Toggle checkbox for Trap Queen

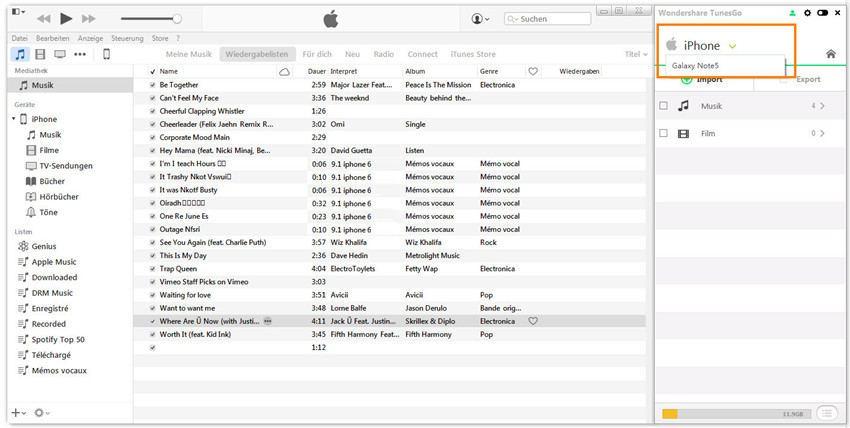tap(152, 269)
